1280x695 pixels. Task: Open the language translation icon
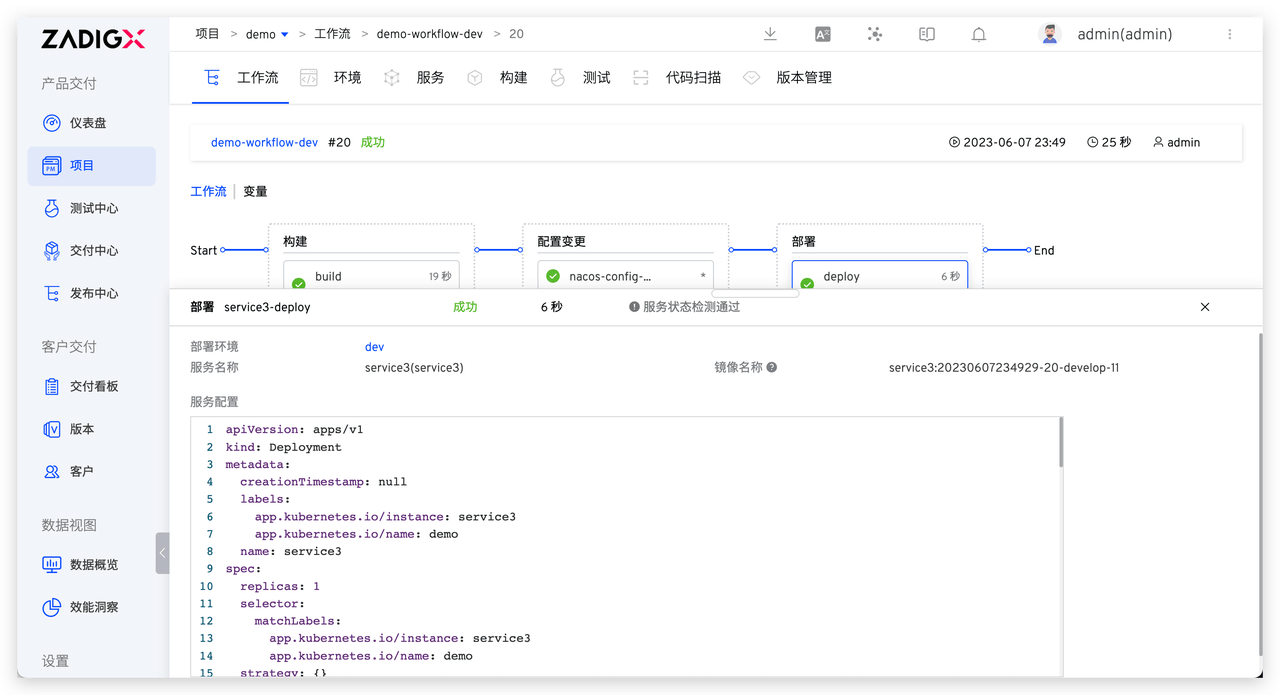pos(823,34)
